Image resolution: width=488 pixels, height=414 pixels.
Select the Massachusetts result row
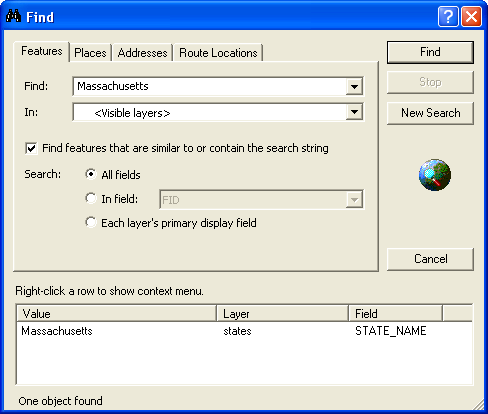coord(244,331)
